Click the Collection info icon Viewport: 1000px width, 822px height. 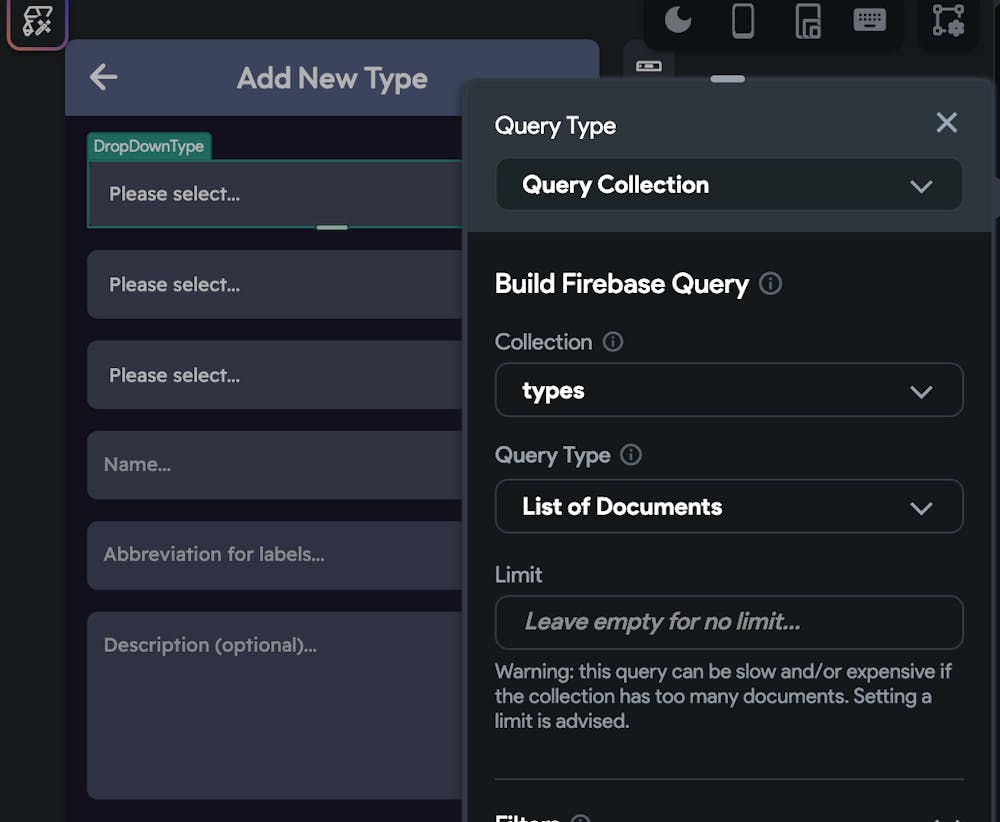[x=615, y=342]
